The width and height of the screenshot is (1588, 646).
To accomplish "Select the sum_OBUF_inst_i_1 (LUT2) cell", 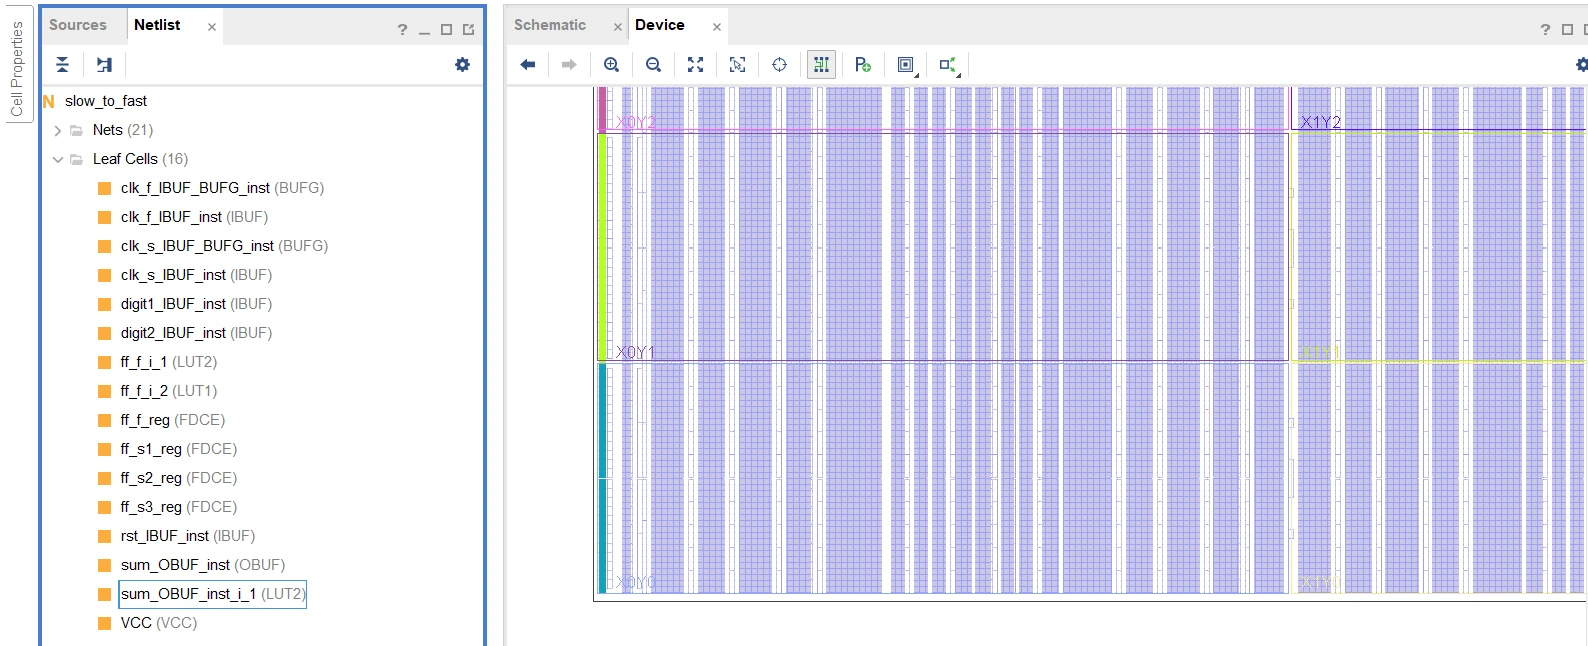I will (x=213, y=594).
